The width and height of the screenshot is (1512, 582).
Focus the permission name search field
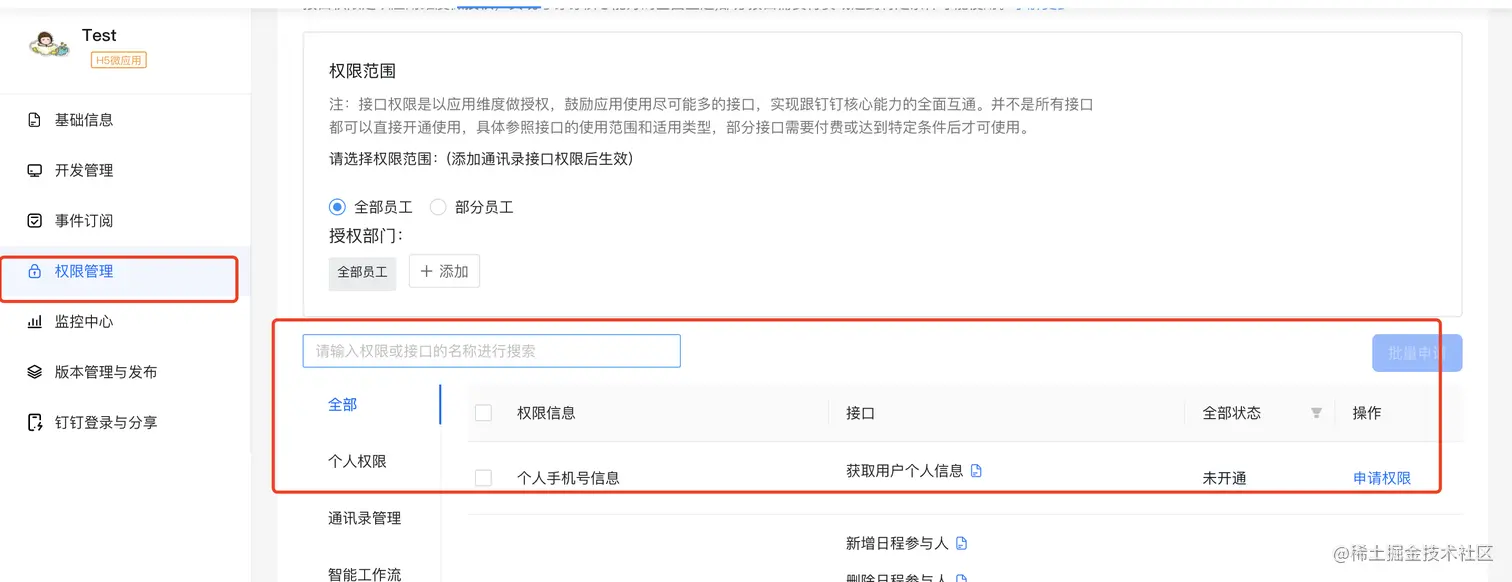491,351
